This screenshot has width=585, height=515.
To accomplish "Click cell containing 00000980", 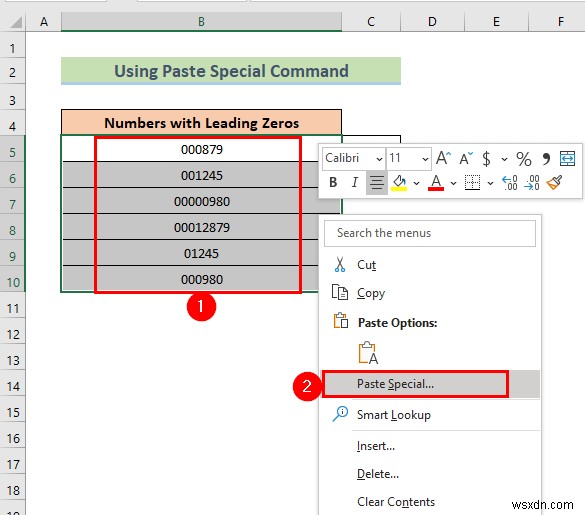I will coord(201,201).
